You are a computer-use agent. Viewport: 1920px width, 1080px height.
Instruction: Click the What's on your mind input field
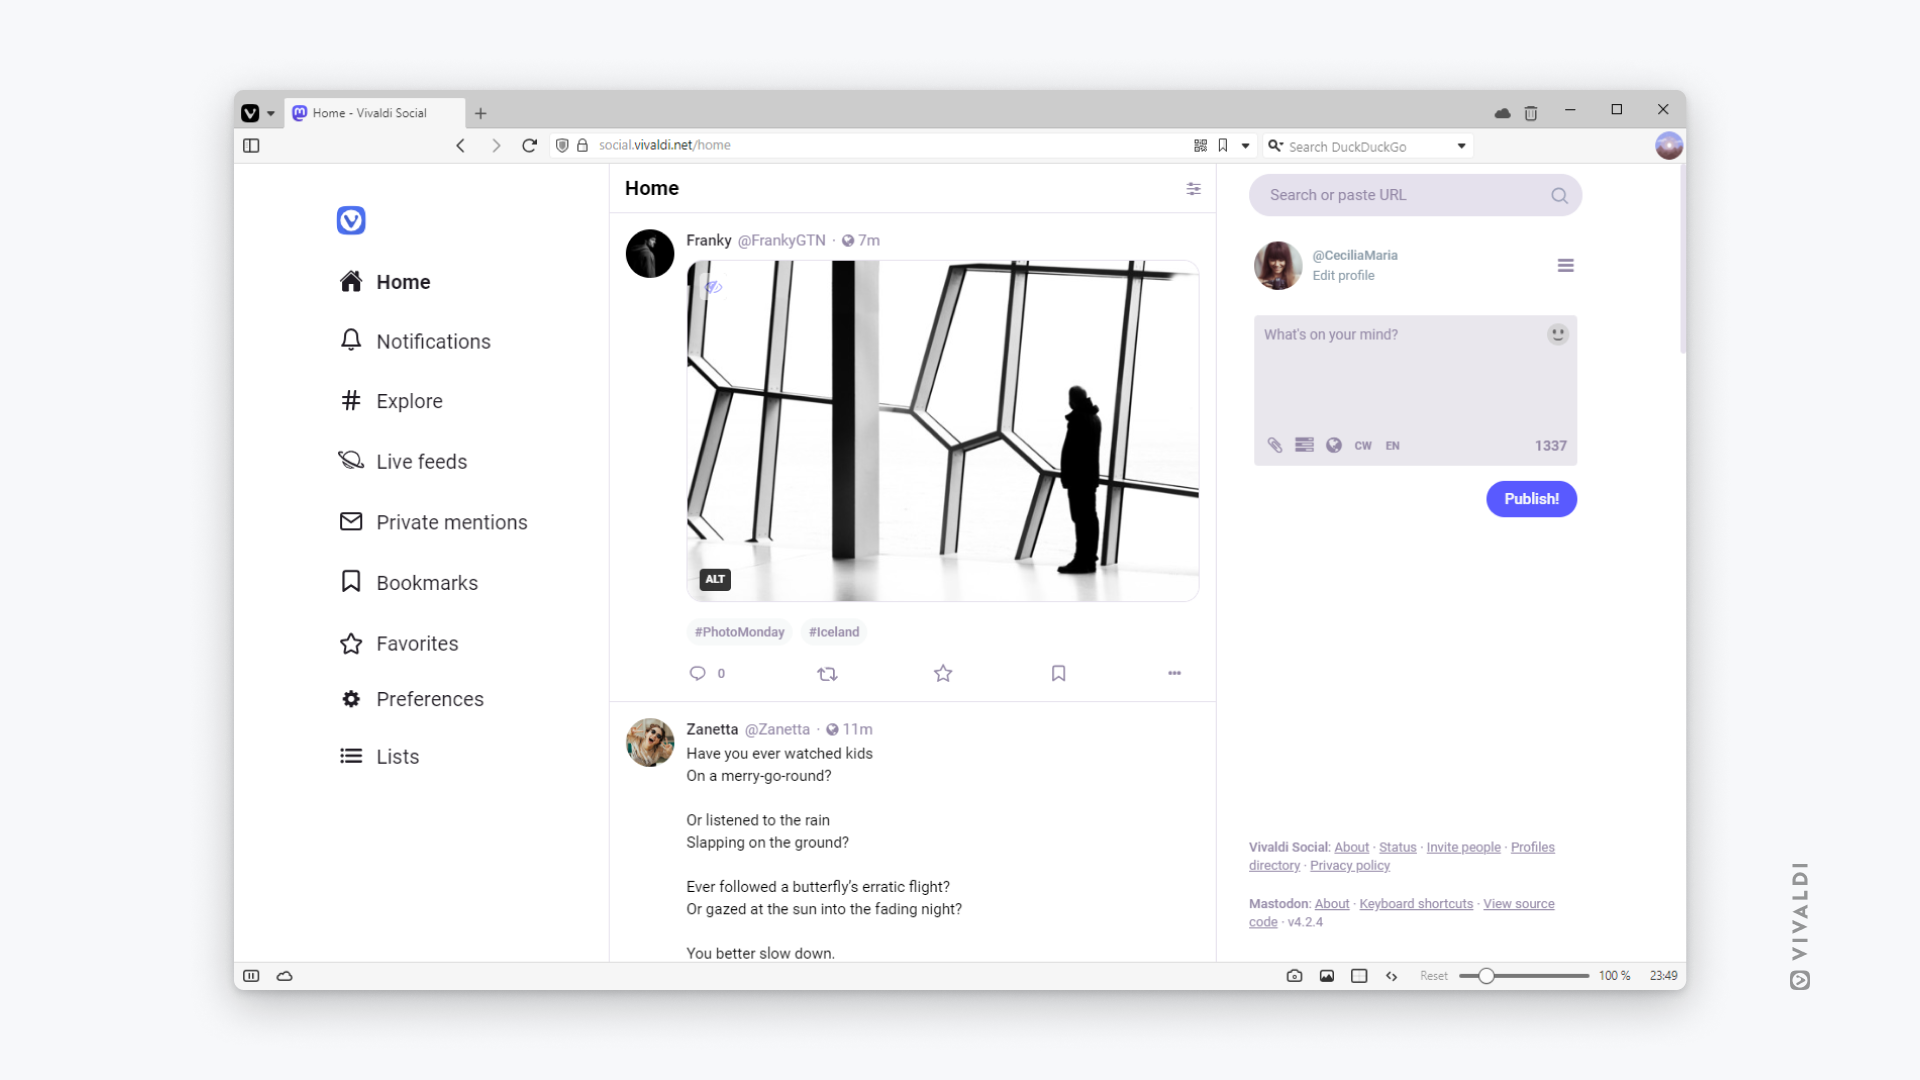click(x=1414, y=373)
